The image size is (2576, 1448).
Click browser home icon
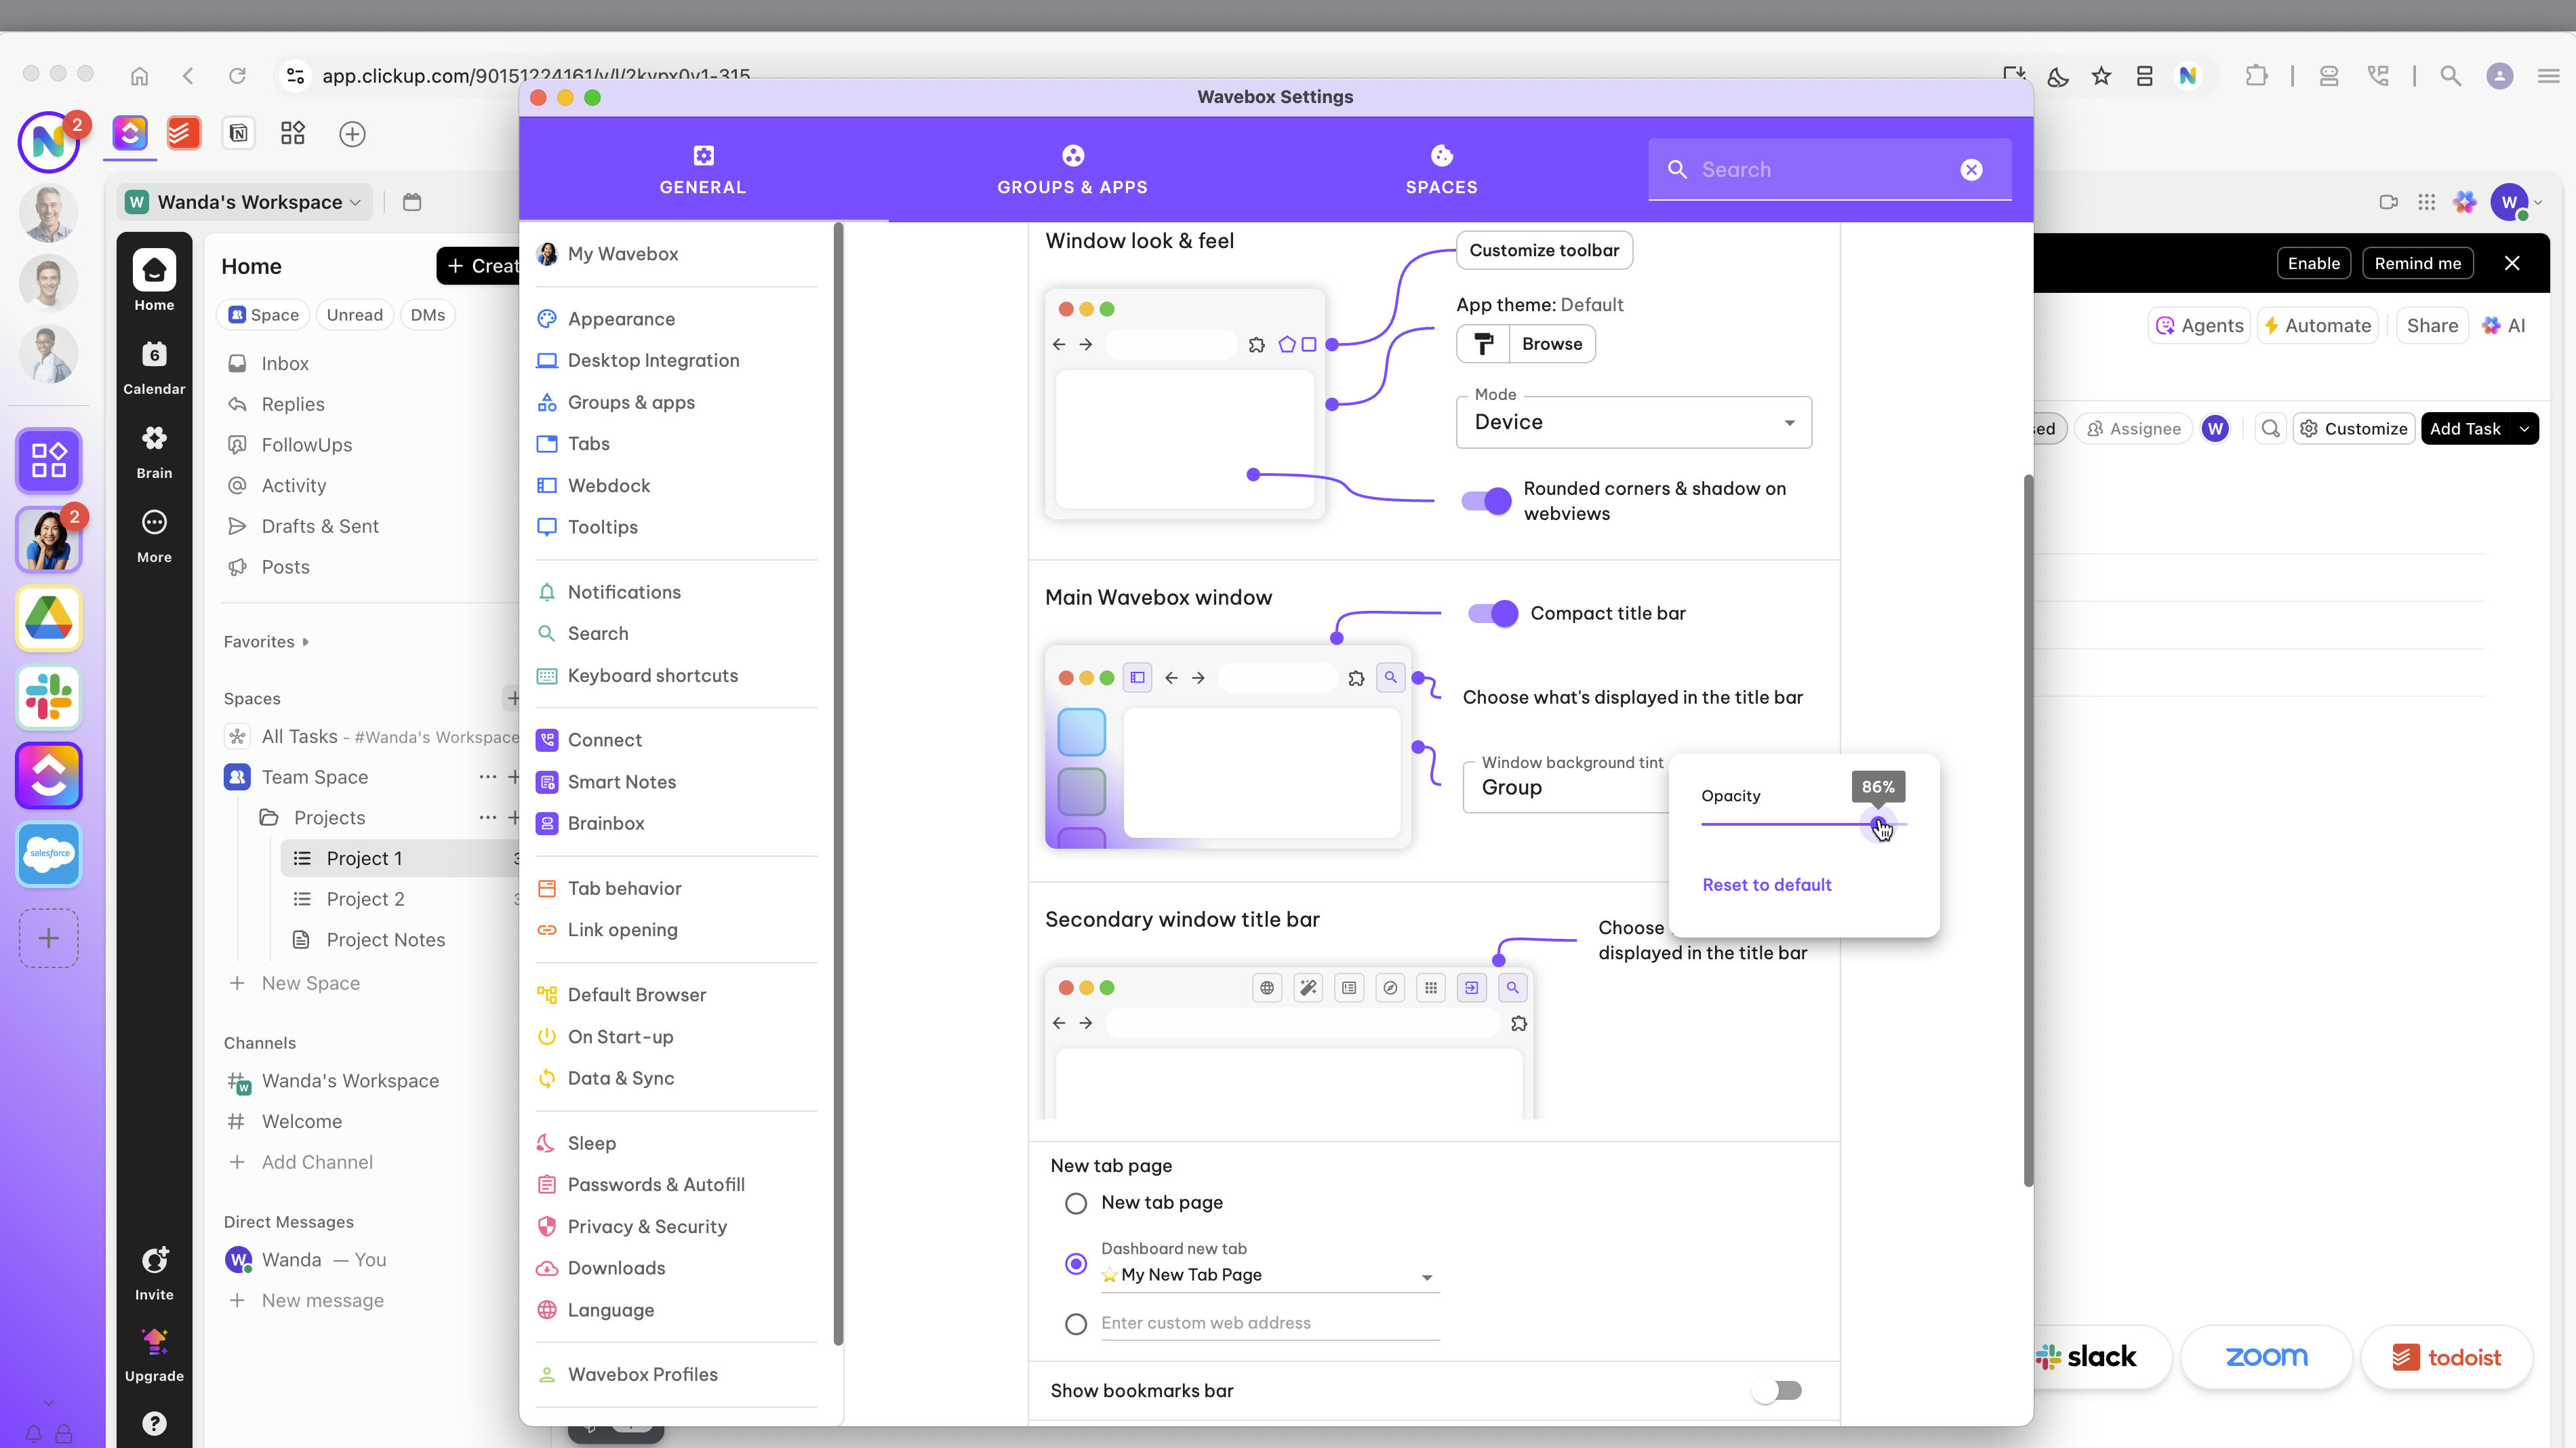[x=140, y=76]
